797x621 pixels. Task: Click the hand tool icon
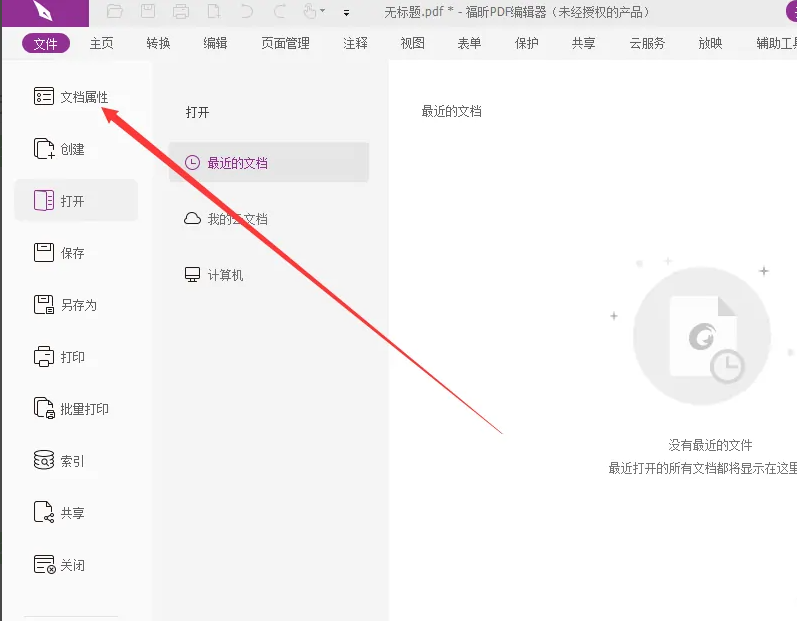310,11
